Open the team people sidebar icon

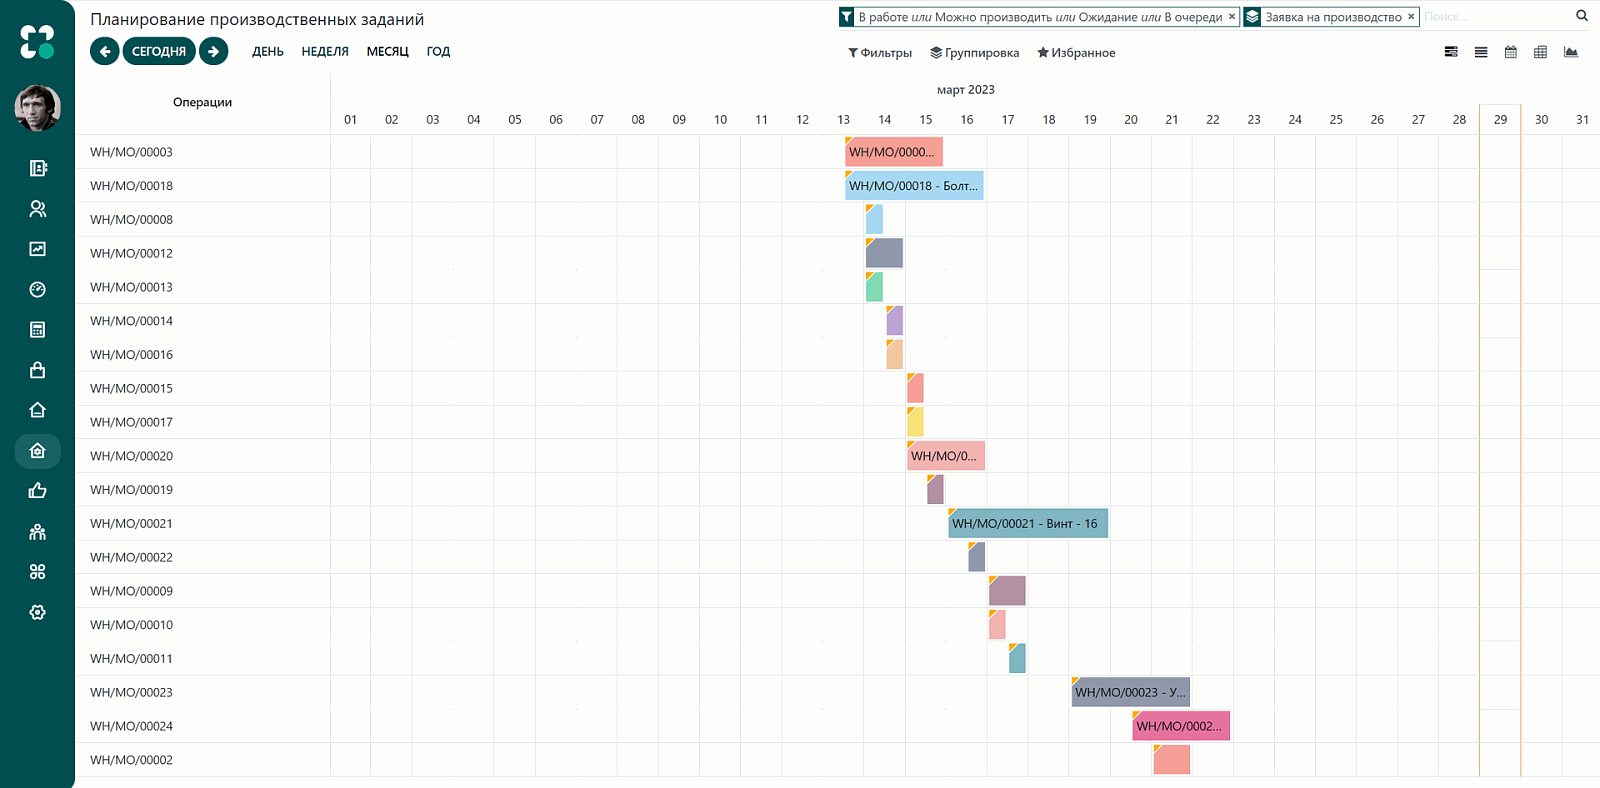(38, 532)
